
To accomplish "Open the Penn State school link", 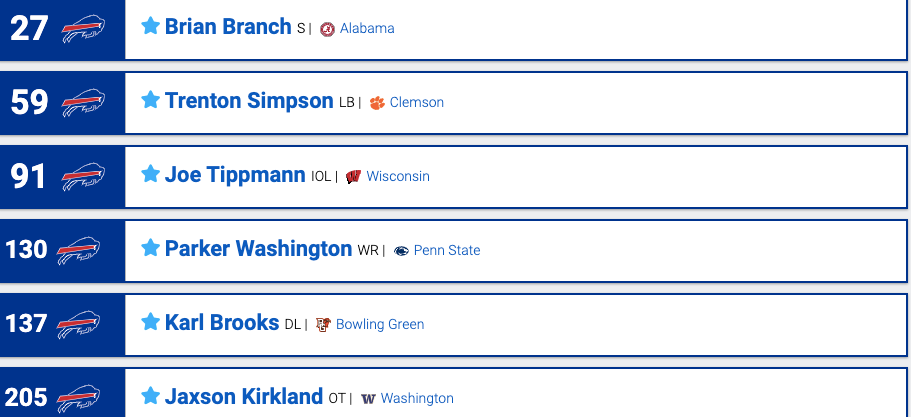I will coord(447,251).
